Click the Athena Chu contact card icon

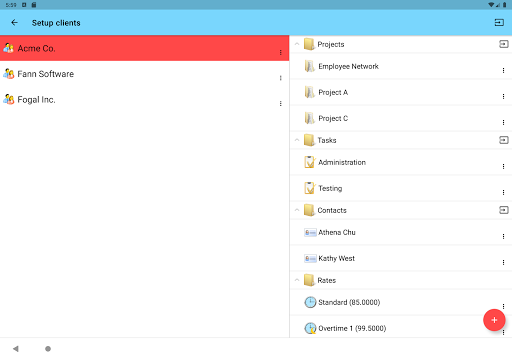click(x=310, y=232)
